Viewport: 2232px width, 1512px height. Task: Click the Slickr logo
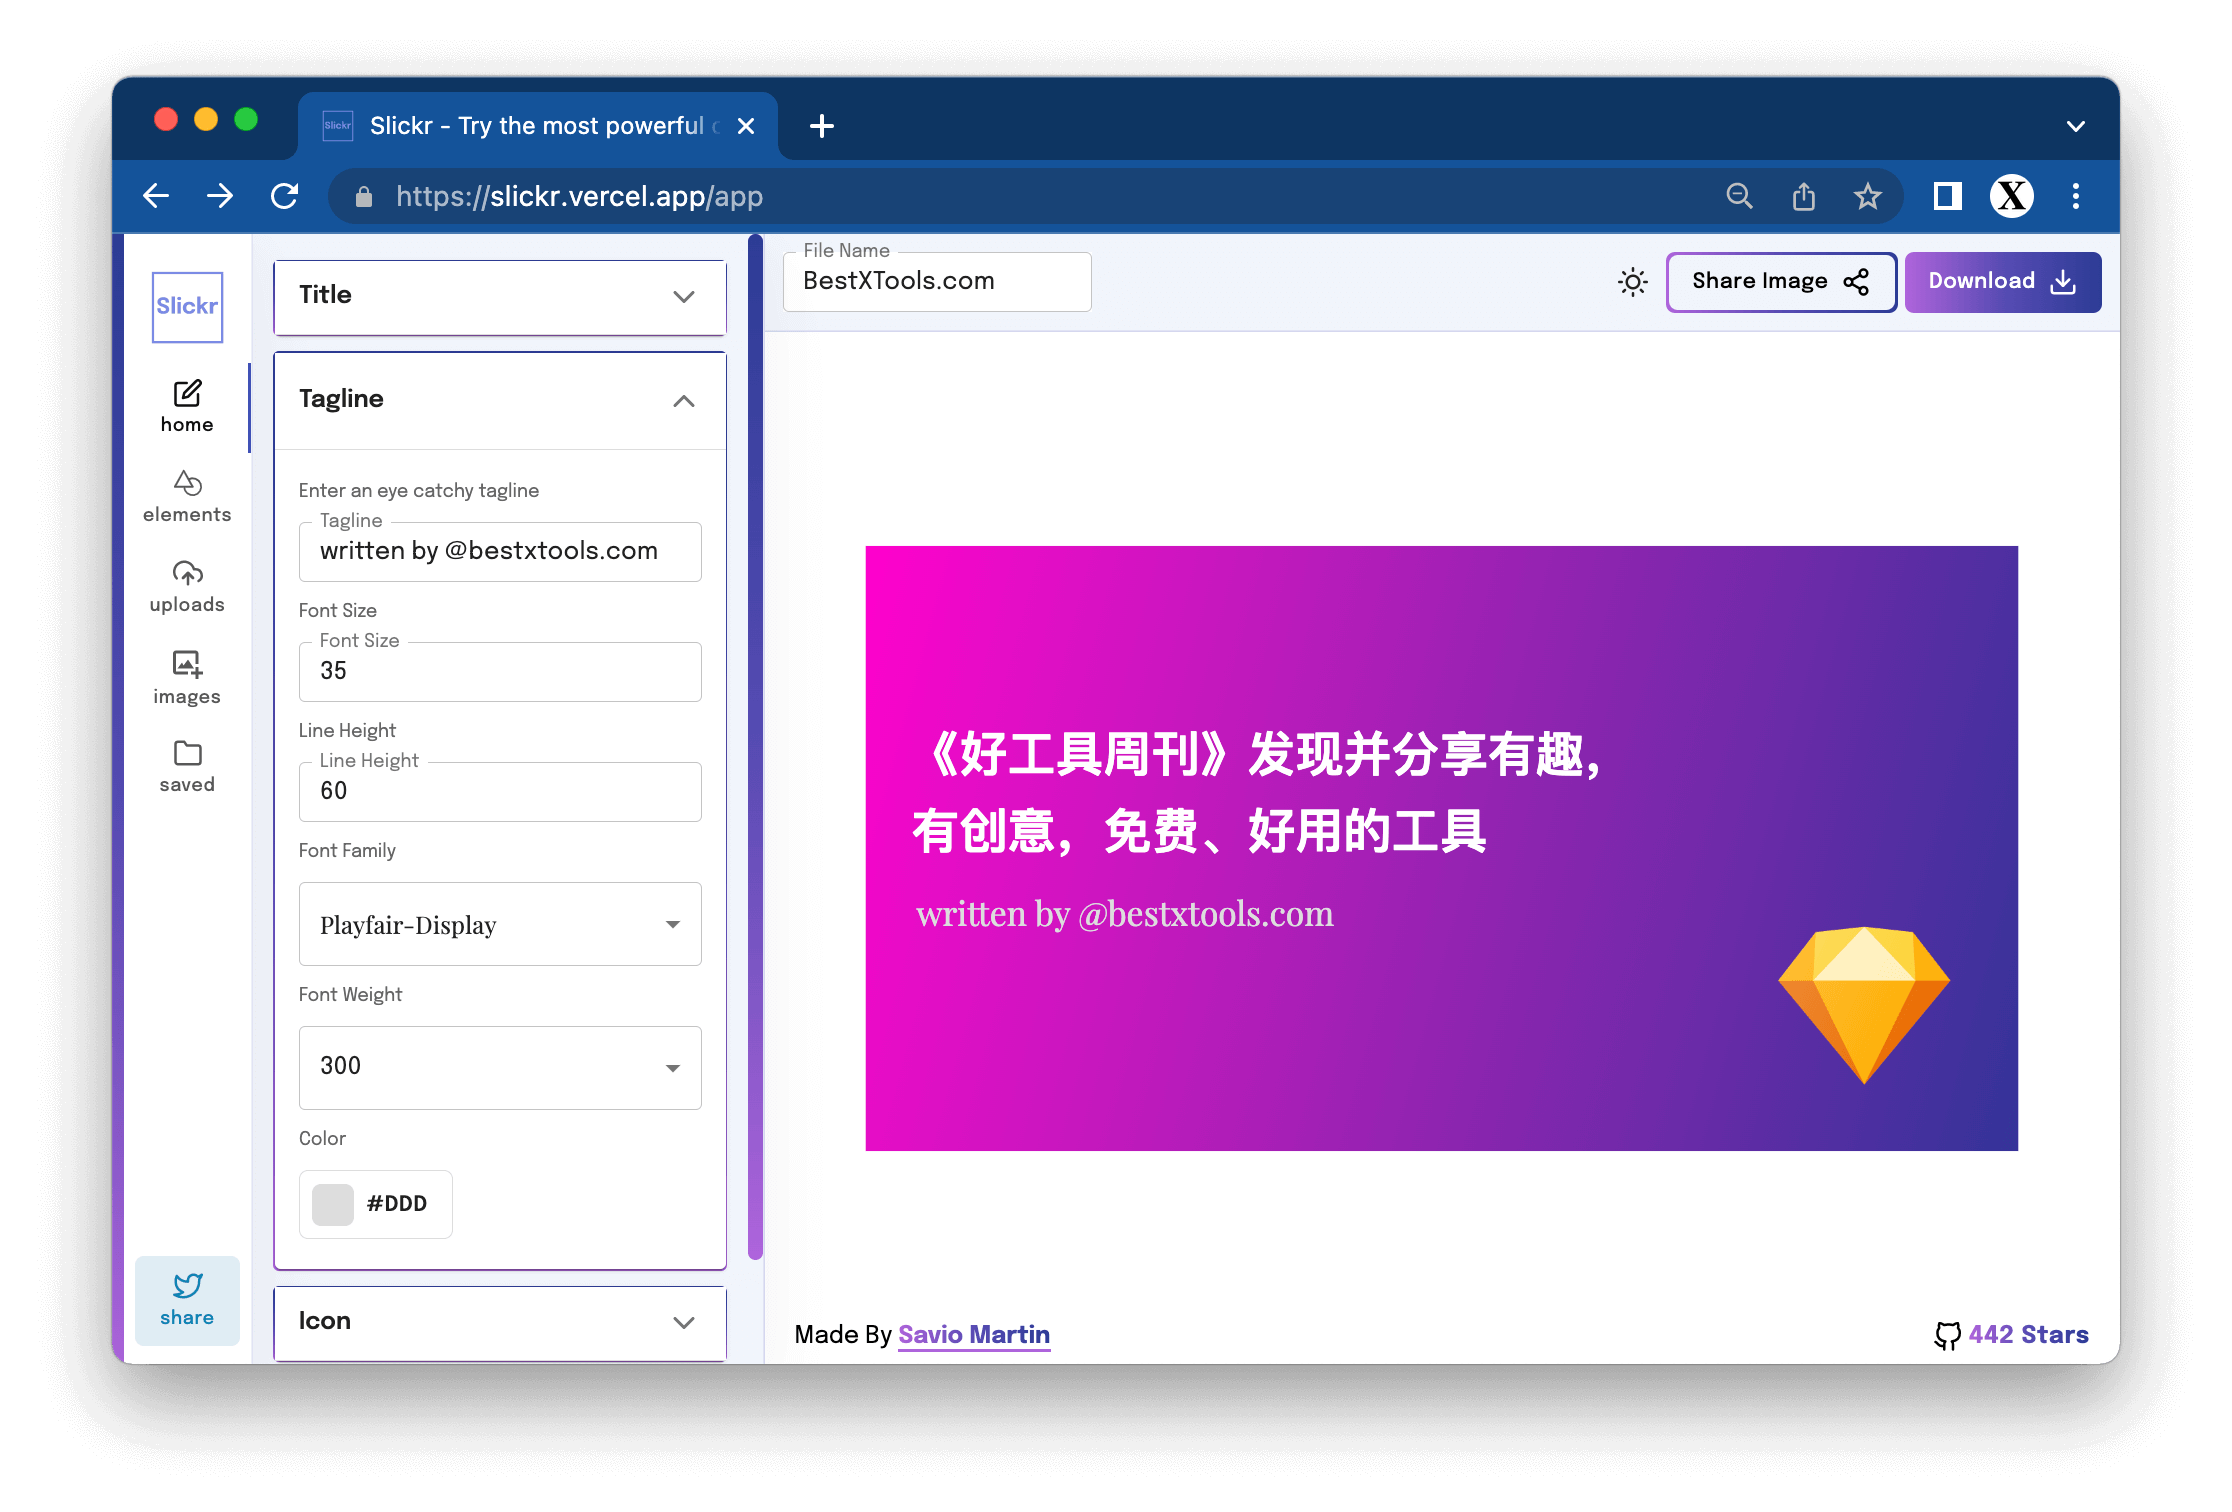187,306
